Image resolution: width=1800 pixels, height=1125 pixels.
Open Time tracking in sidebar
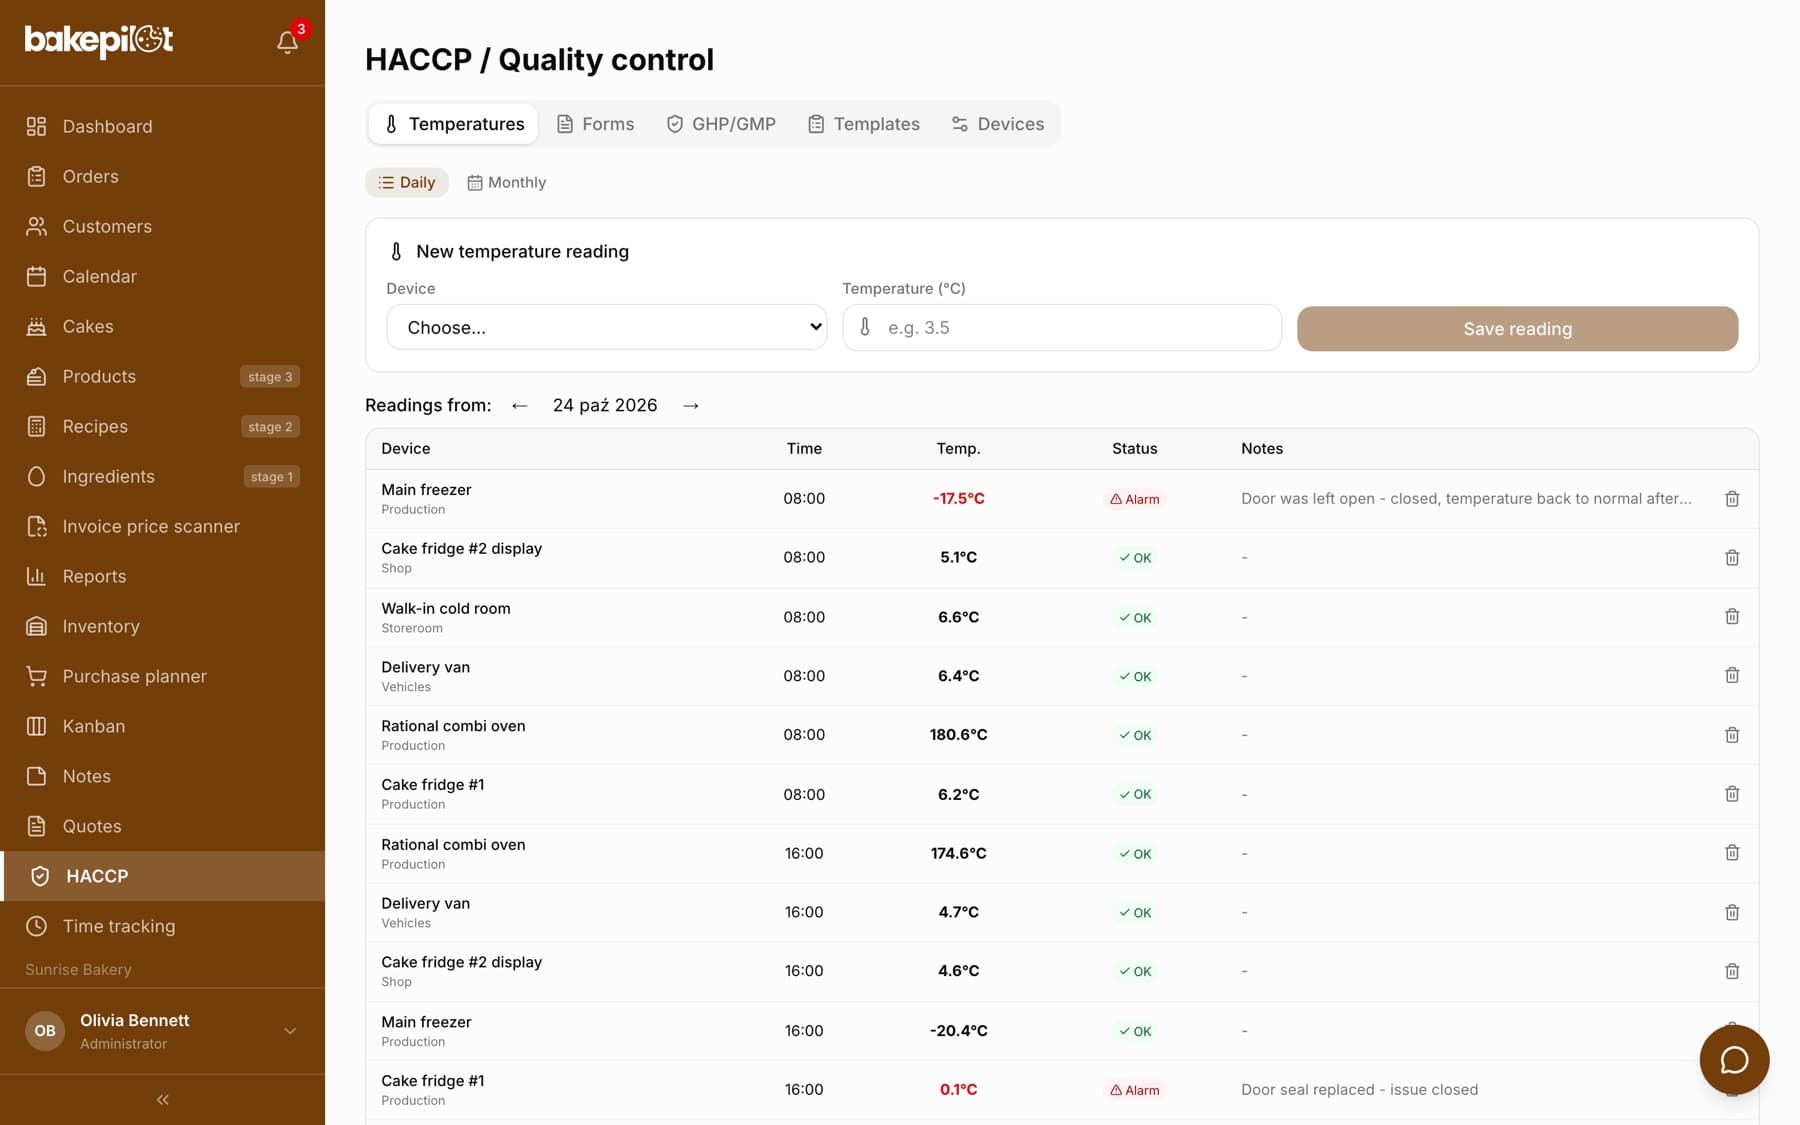[162, 926]
